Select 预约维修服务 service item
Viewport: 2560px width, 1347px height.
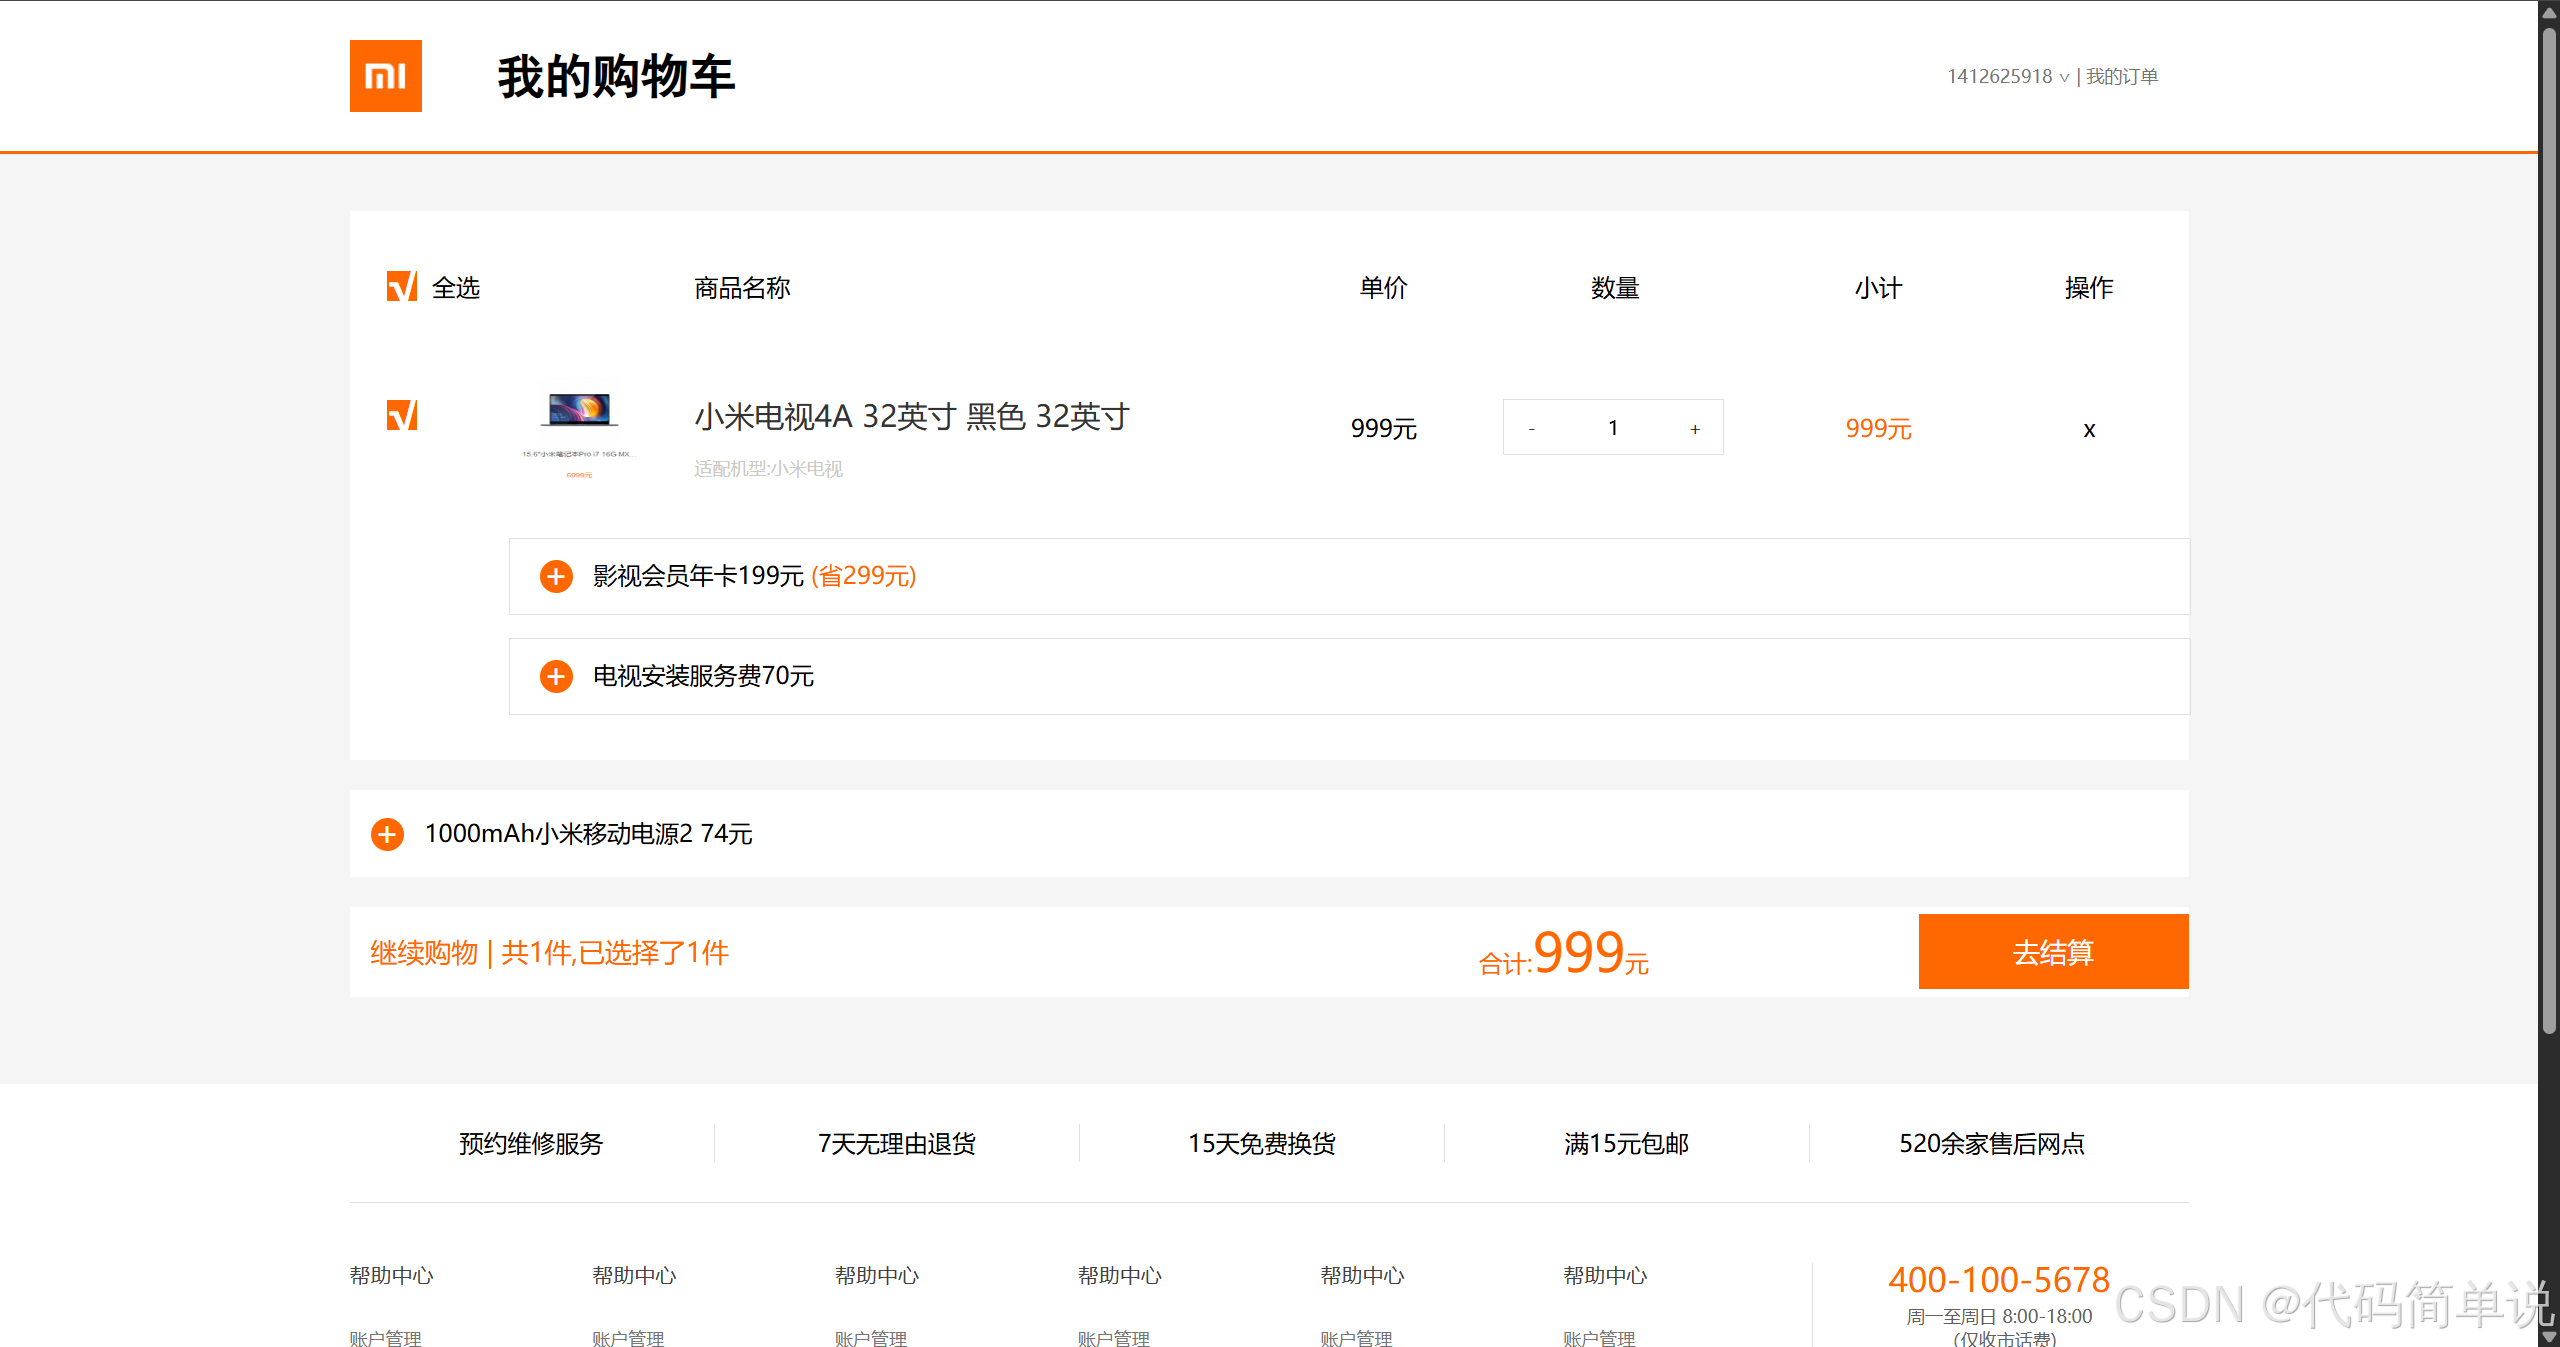[531, 1143]
